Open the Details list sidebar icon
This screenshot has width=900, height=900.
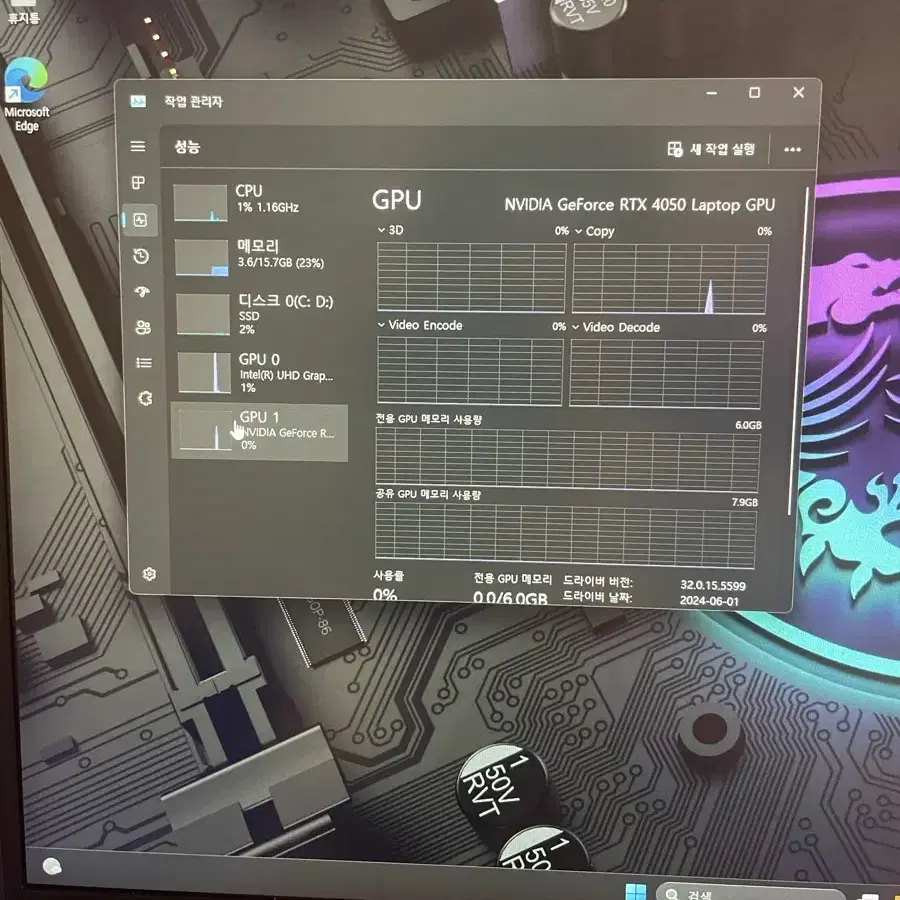tap(144, 363)
